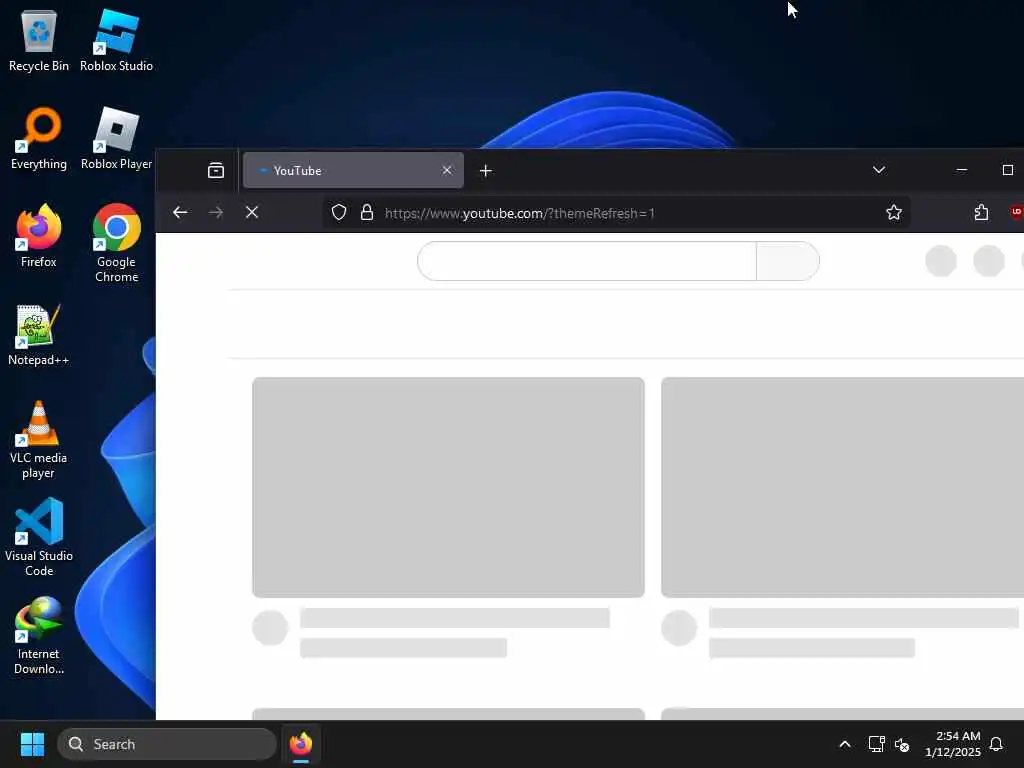Open Notepad++ desktop shortcut

pos(39,334)
